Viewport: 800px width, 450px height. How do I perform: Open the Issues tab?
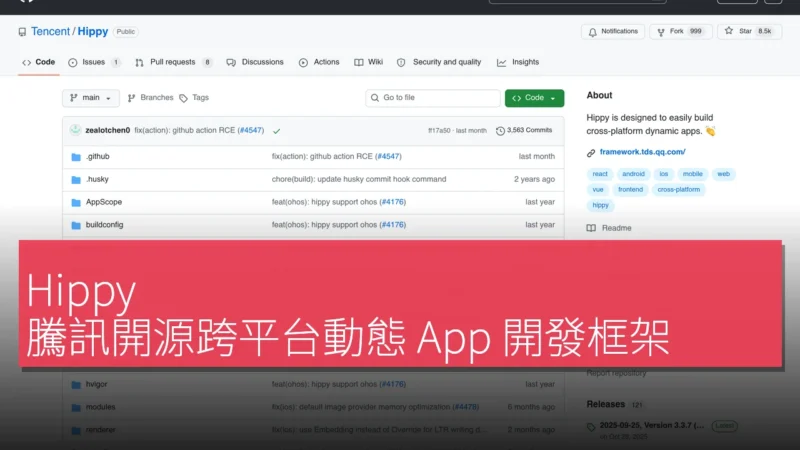(x=94, y=62)
